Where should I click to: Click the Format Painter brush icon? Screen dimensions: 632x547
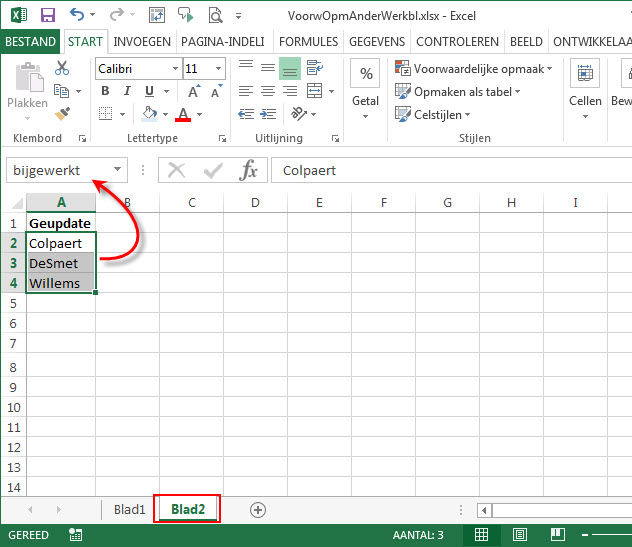(x=62, y=114)
